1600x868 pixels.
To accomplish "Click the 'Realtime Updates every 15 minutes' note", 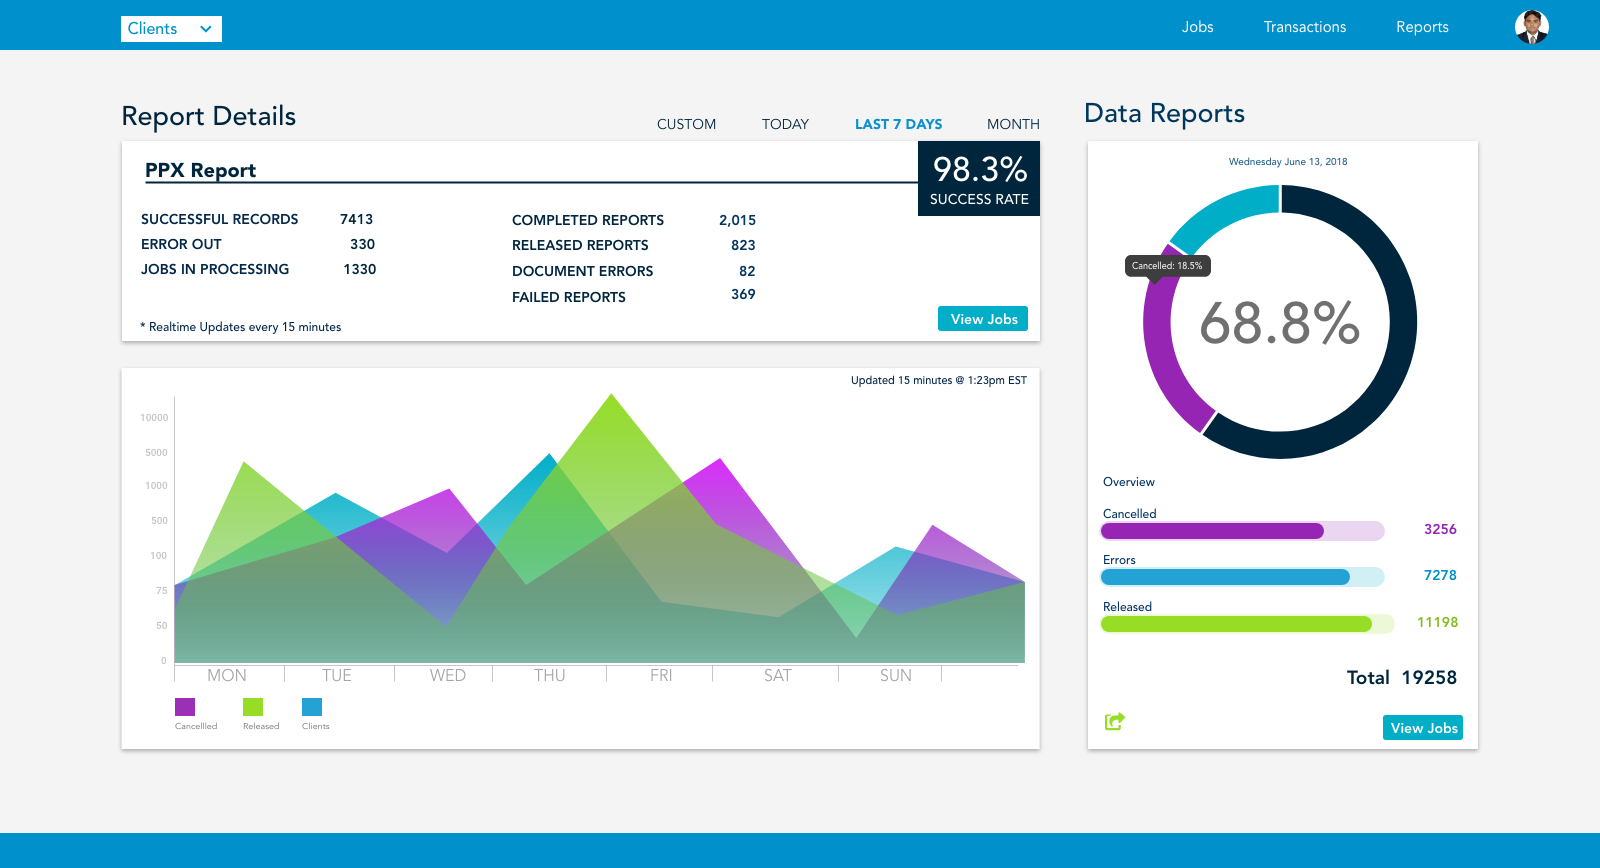I will (x=241, y=327).
